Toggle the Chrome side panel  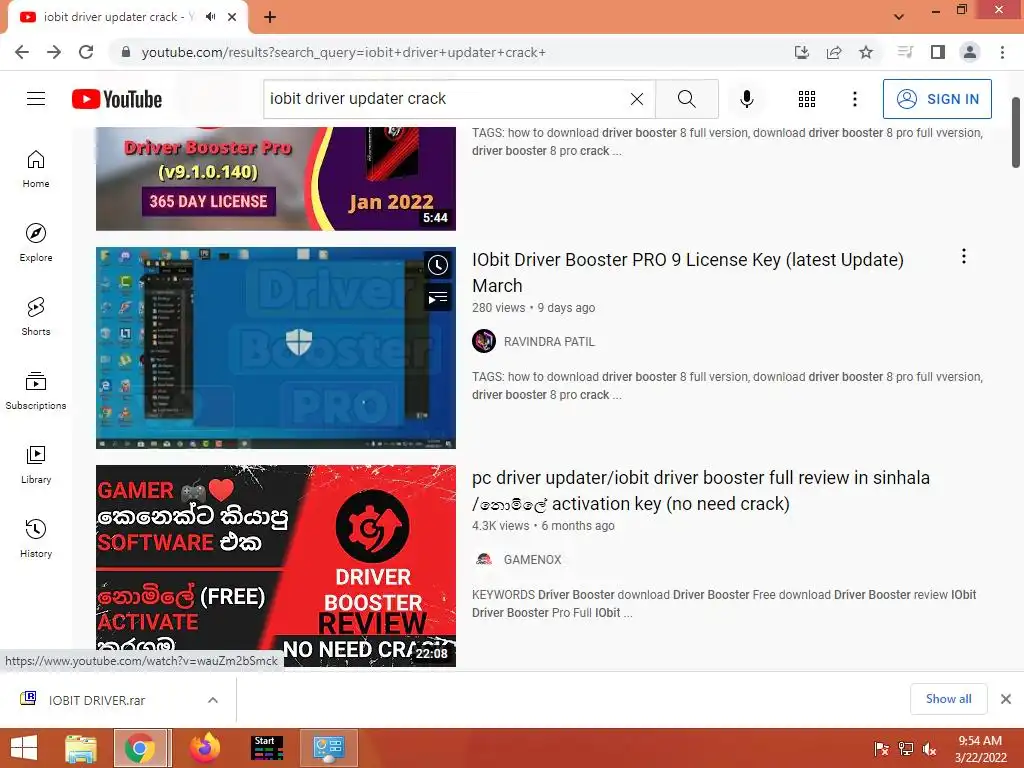pos(937,52)
